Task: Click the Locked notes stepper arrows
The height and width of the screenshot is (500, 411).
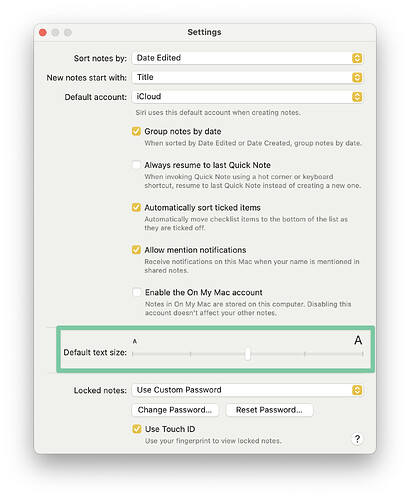Action: tap(357, 390)
